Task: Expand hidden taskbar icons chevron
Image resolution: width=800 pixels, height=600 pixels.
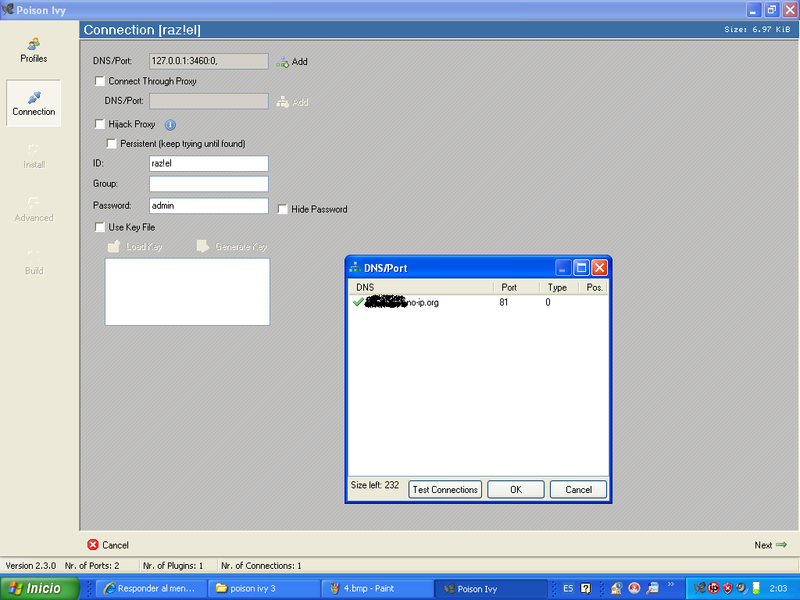Action: [671, 585]
